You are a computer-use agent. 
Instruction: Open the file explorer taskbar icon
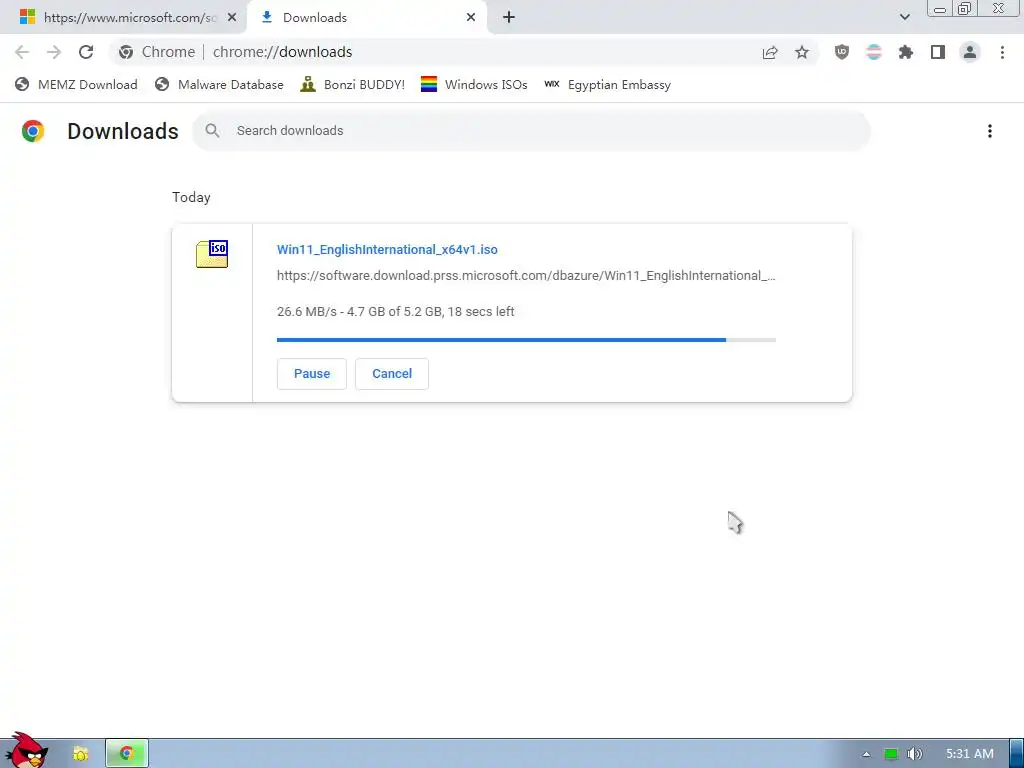click(80, 754)
